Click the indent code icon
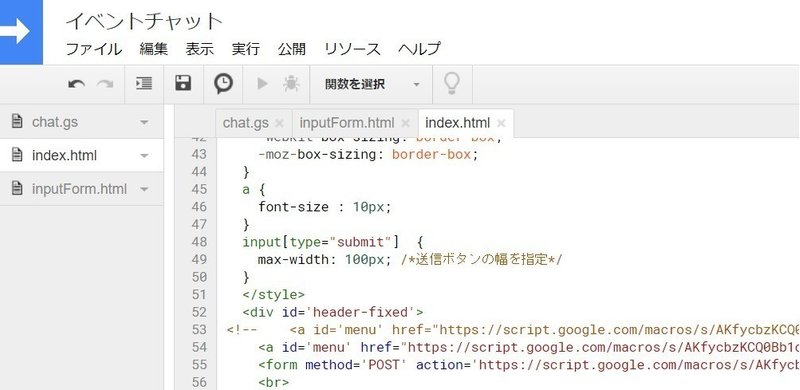800x390 pixels. [144, 83]
